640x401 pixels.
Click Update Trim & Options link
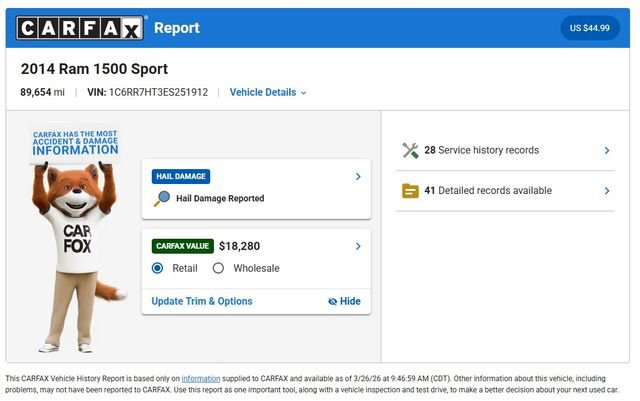pyautogui.click(x=202, y=301)
